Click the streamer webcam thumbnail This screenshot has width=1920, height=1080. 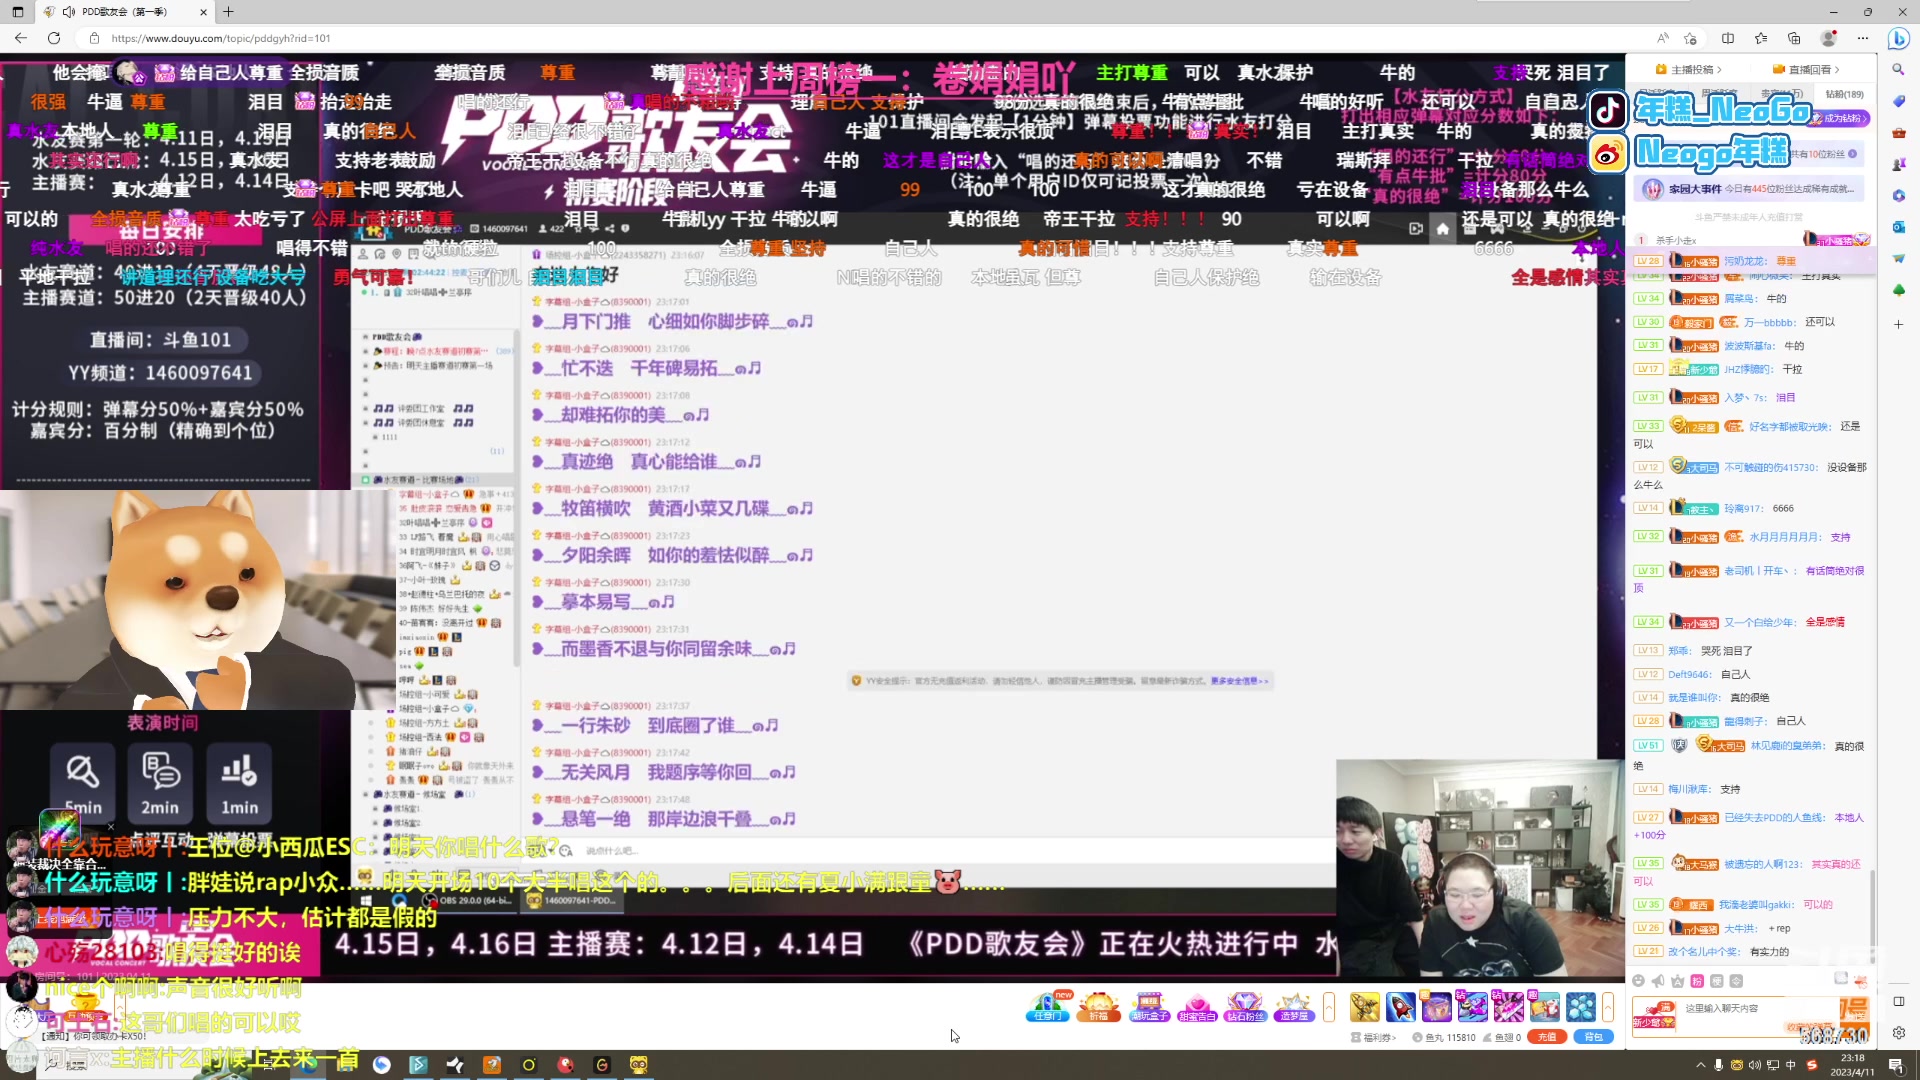1480,867
